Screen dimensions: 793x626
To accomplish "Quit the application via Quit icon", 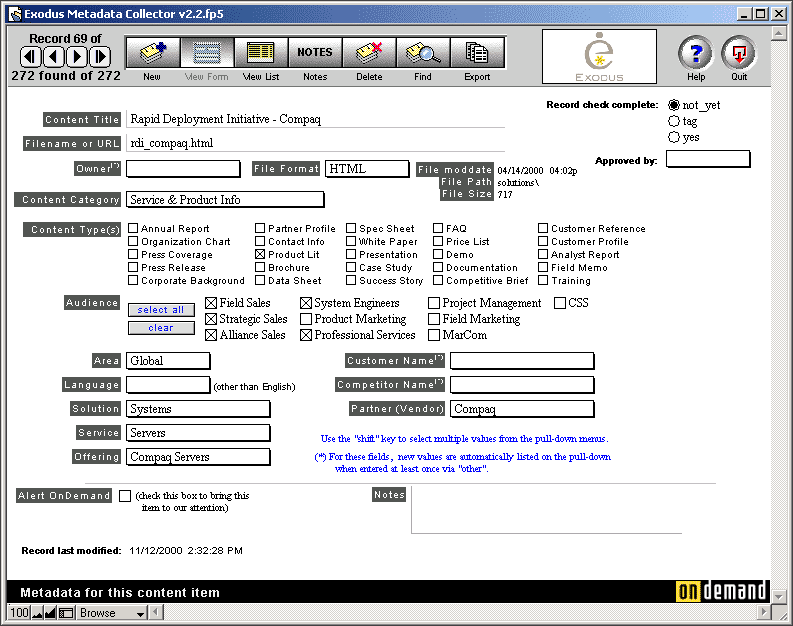I will click(739, 53).
